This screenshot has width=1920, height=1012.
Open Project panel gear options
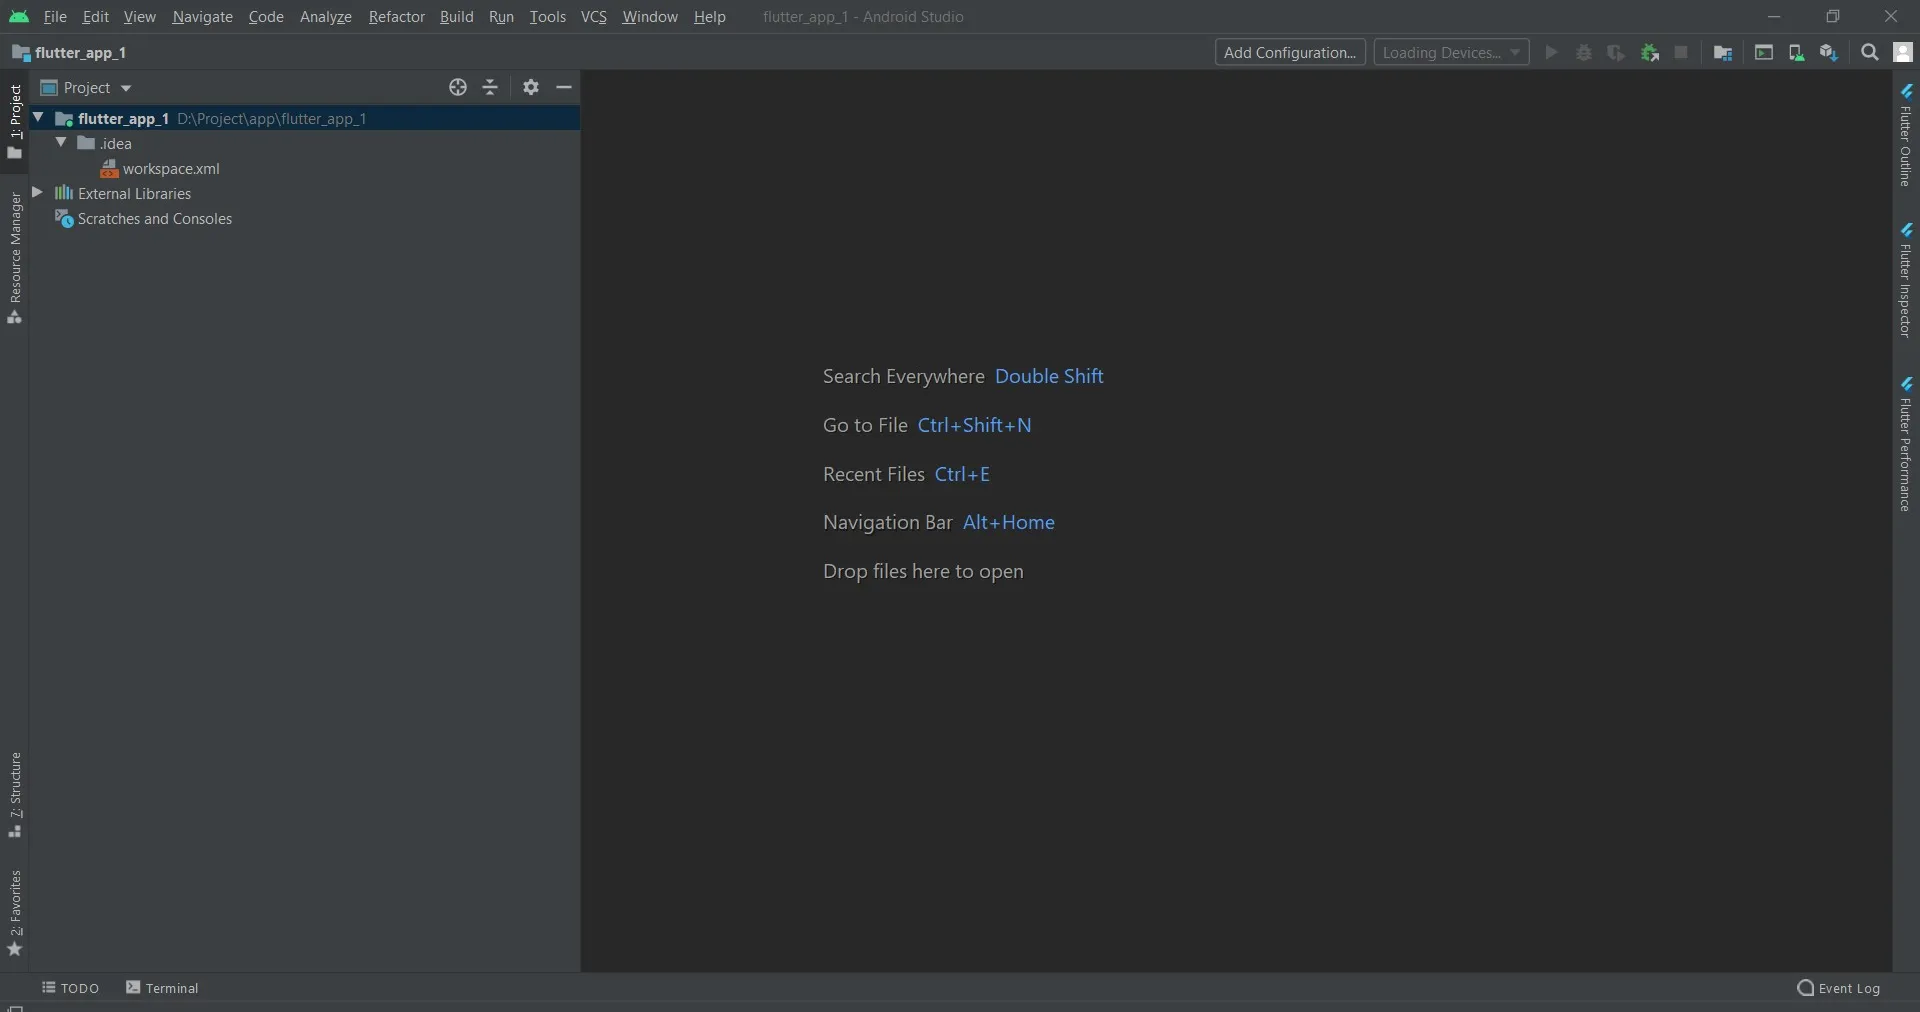point(531,88)
